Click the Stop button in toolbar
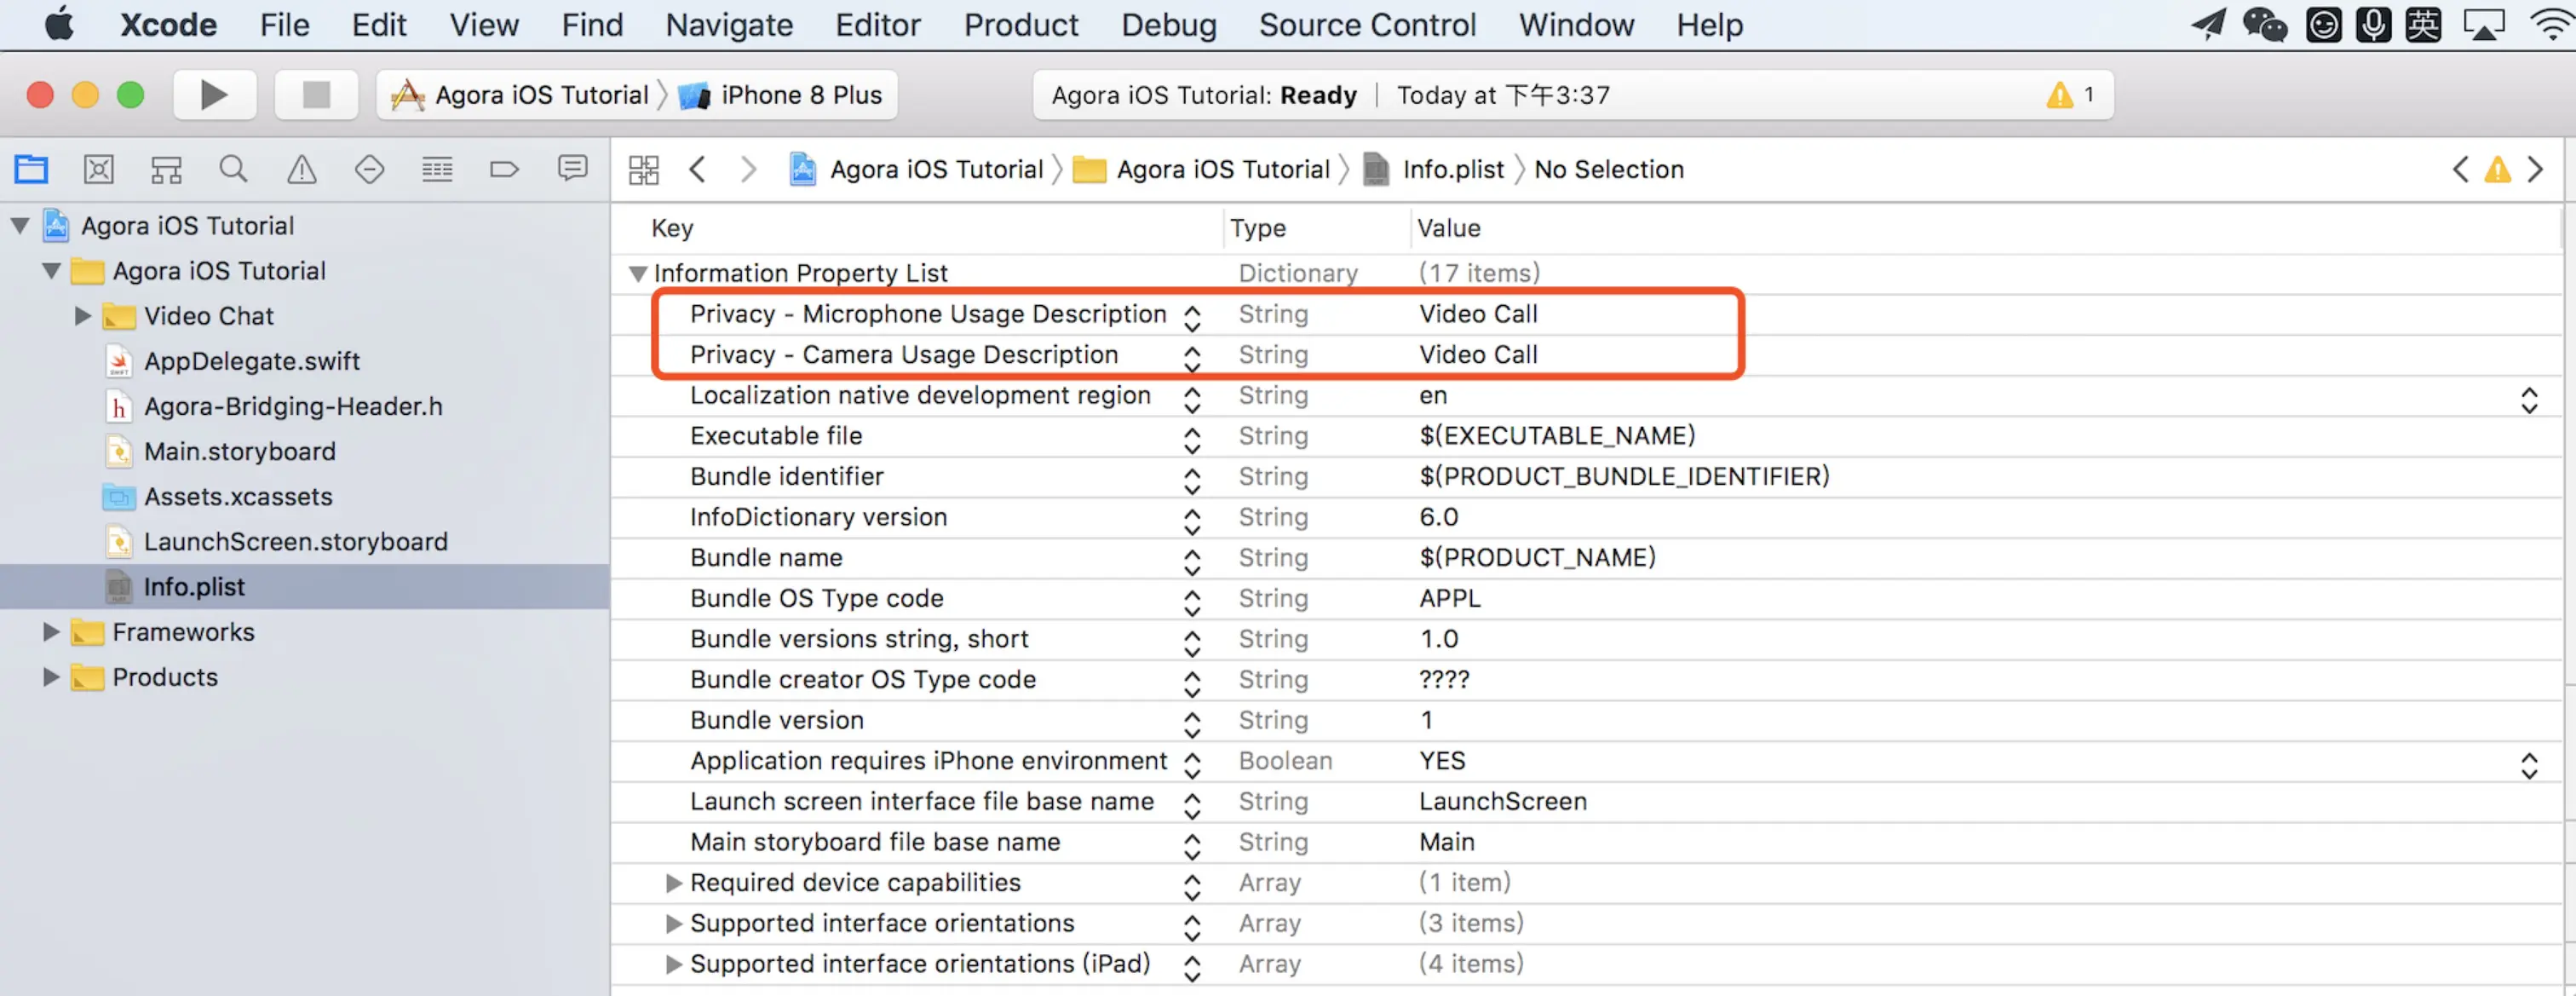 click(x=316, y=95)
